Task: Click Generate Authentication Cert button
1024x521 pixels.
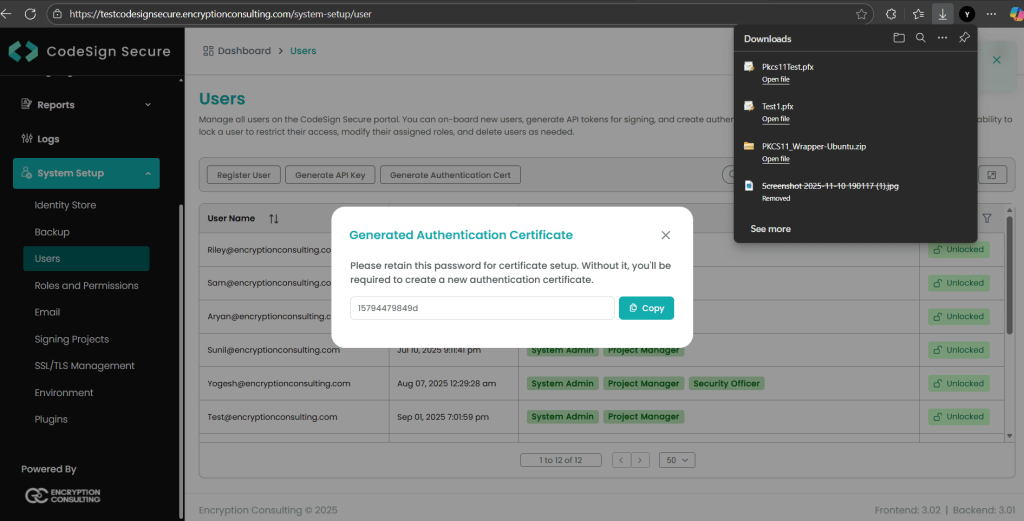Action: pos(451,175)
